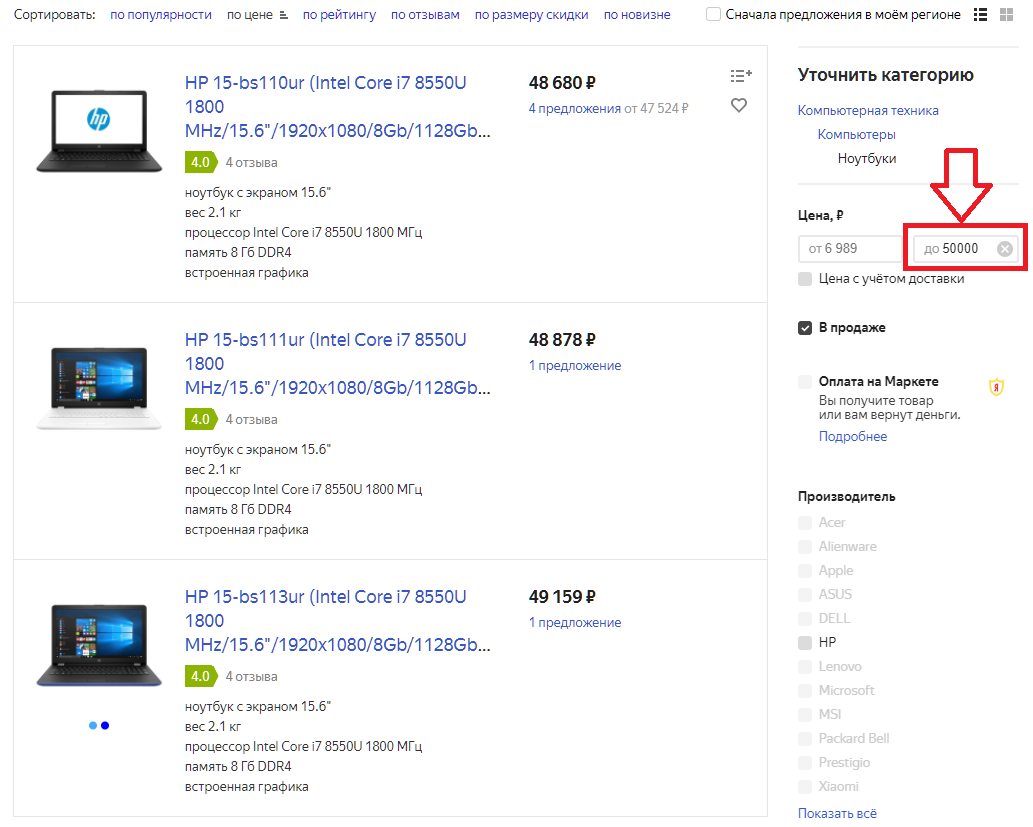
Task: Open 4 отзыва reviews for HP 15-bs111ur
Action: (252, 419)
